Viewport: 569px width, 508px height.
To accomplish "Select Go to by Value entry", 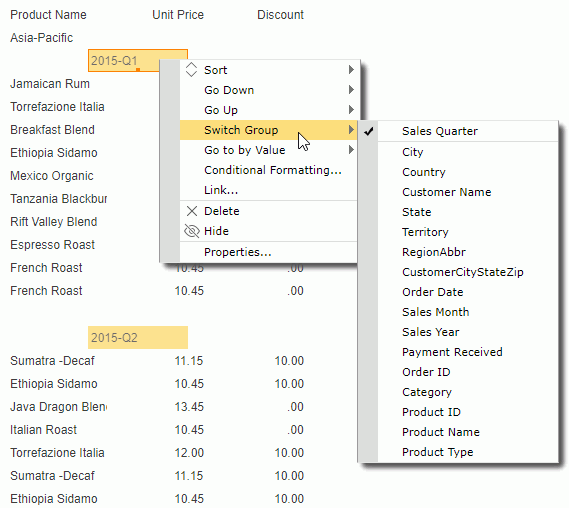I will (x=268, y=150).
